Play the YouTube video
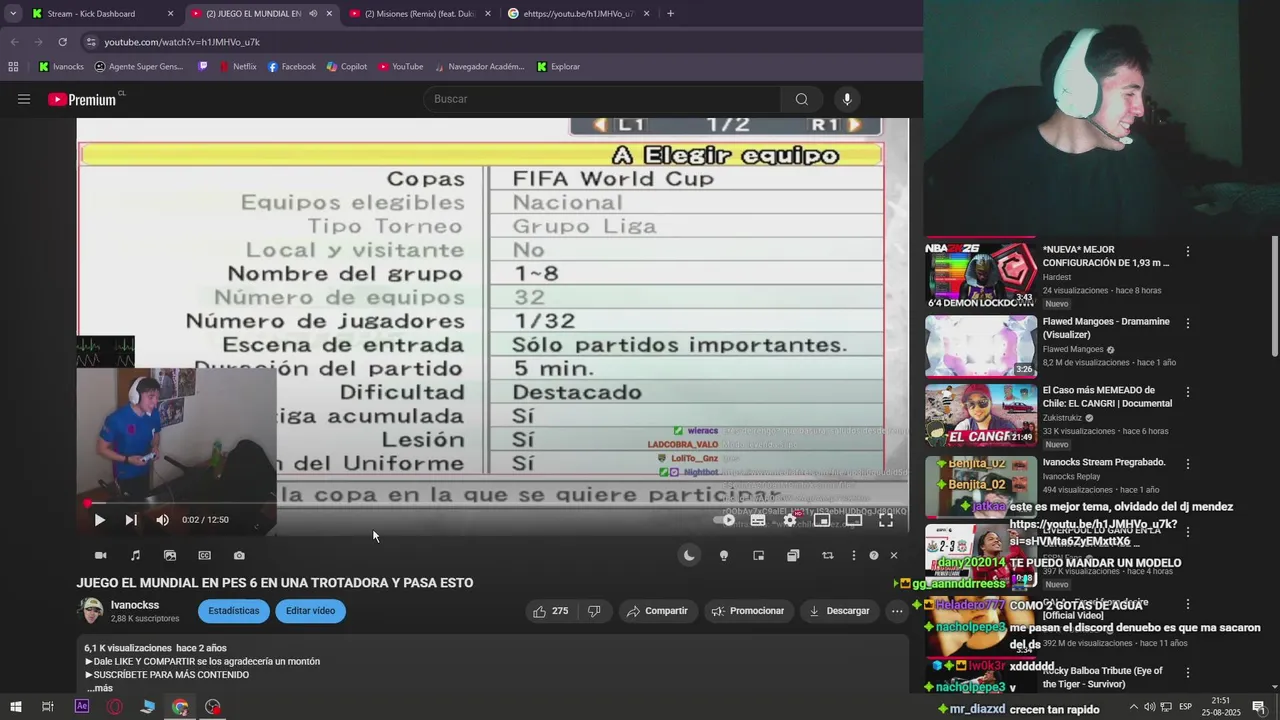Image resolution: width=1280 pixels, height=720 pixels. click(x=99, y=520)
